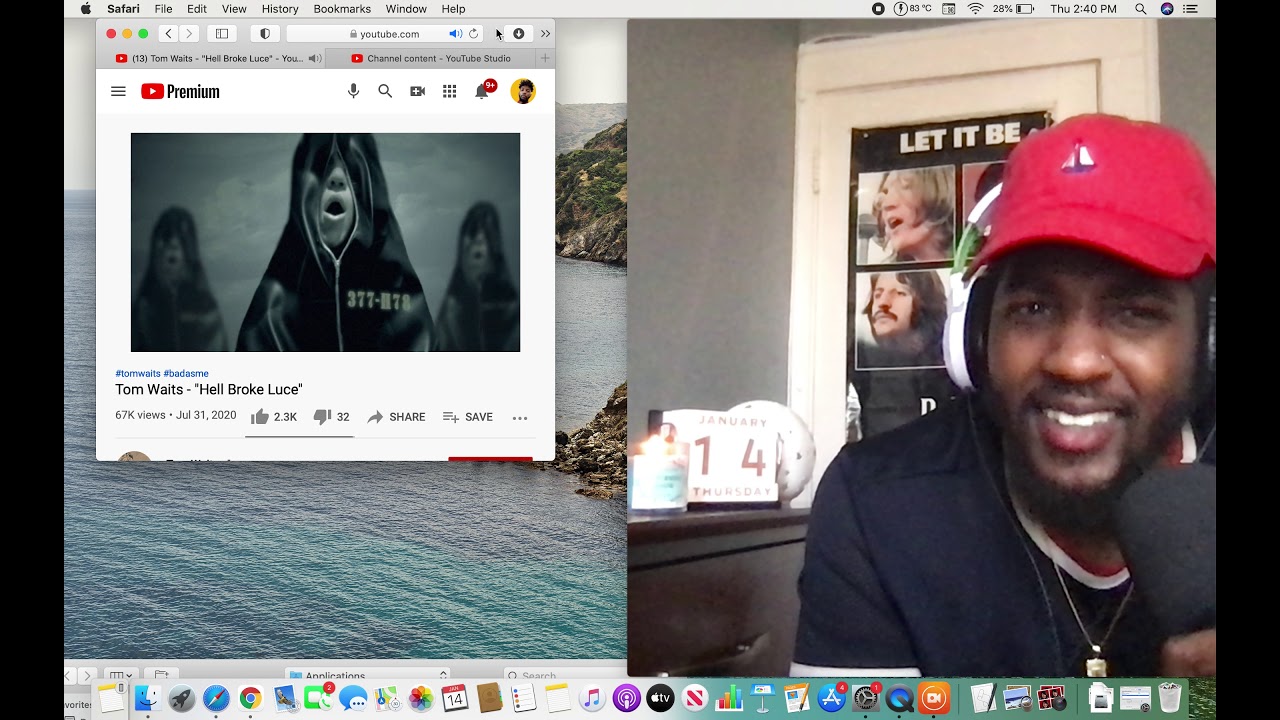Open the History menu
This screenshot has width=1280, height=720.
280,9
